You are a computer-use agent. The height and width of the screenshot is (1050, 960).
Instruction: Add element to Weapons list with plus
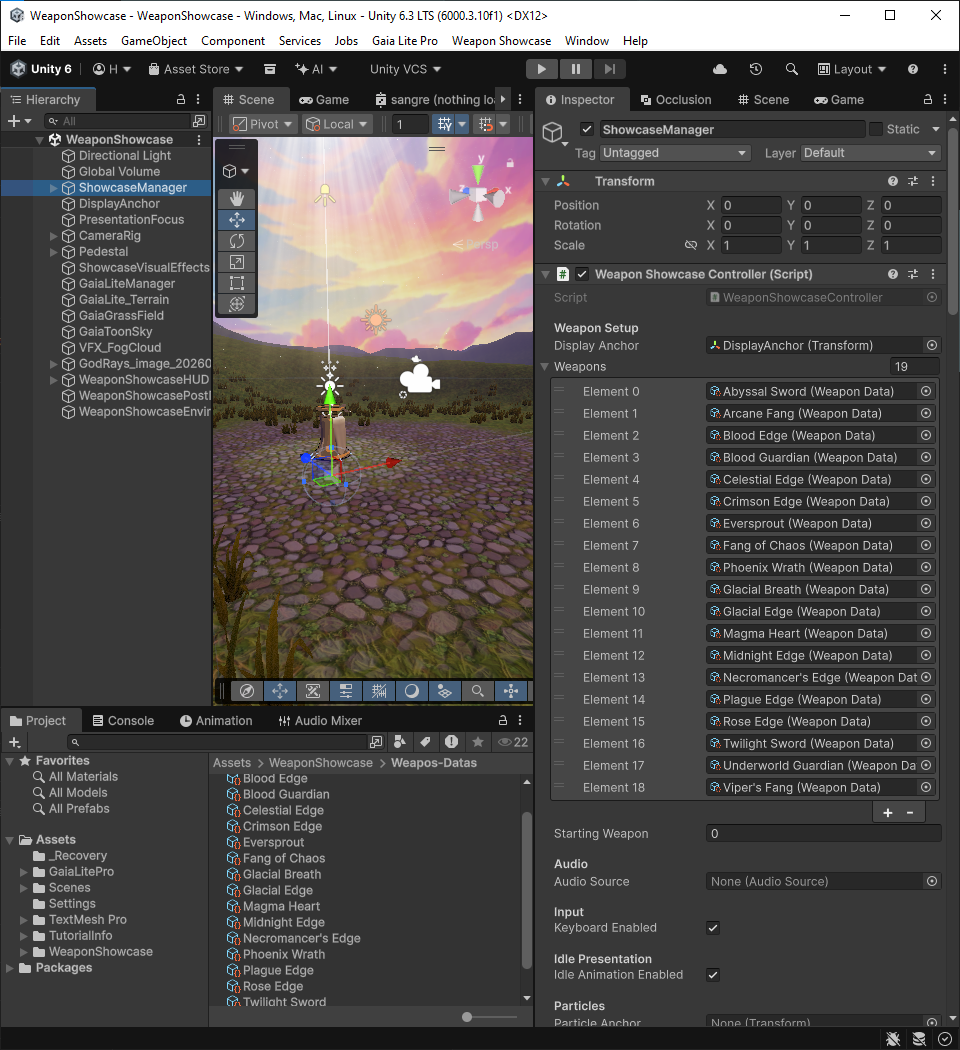[x=888, y=812]
